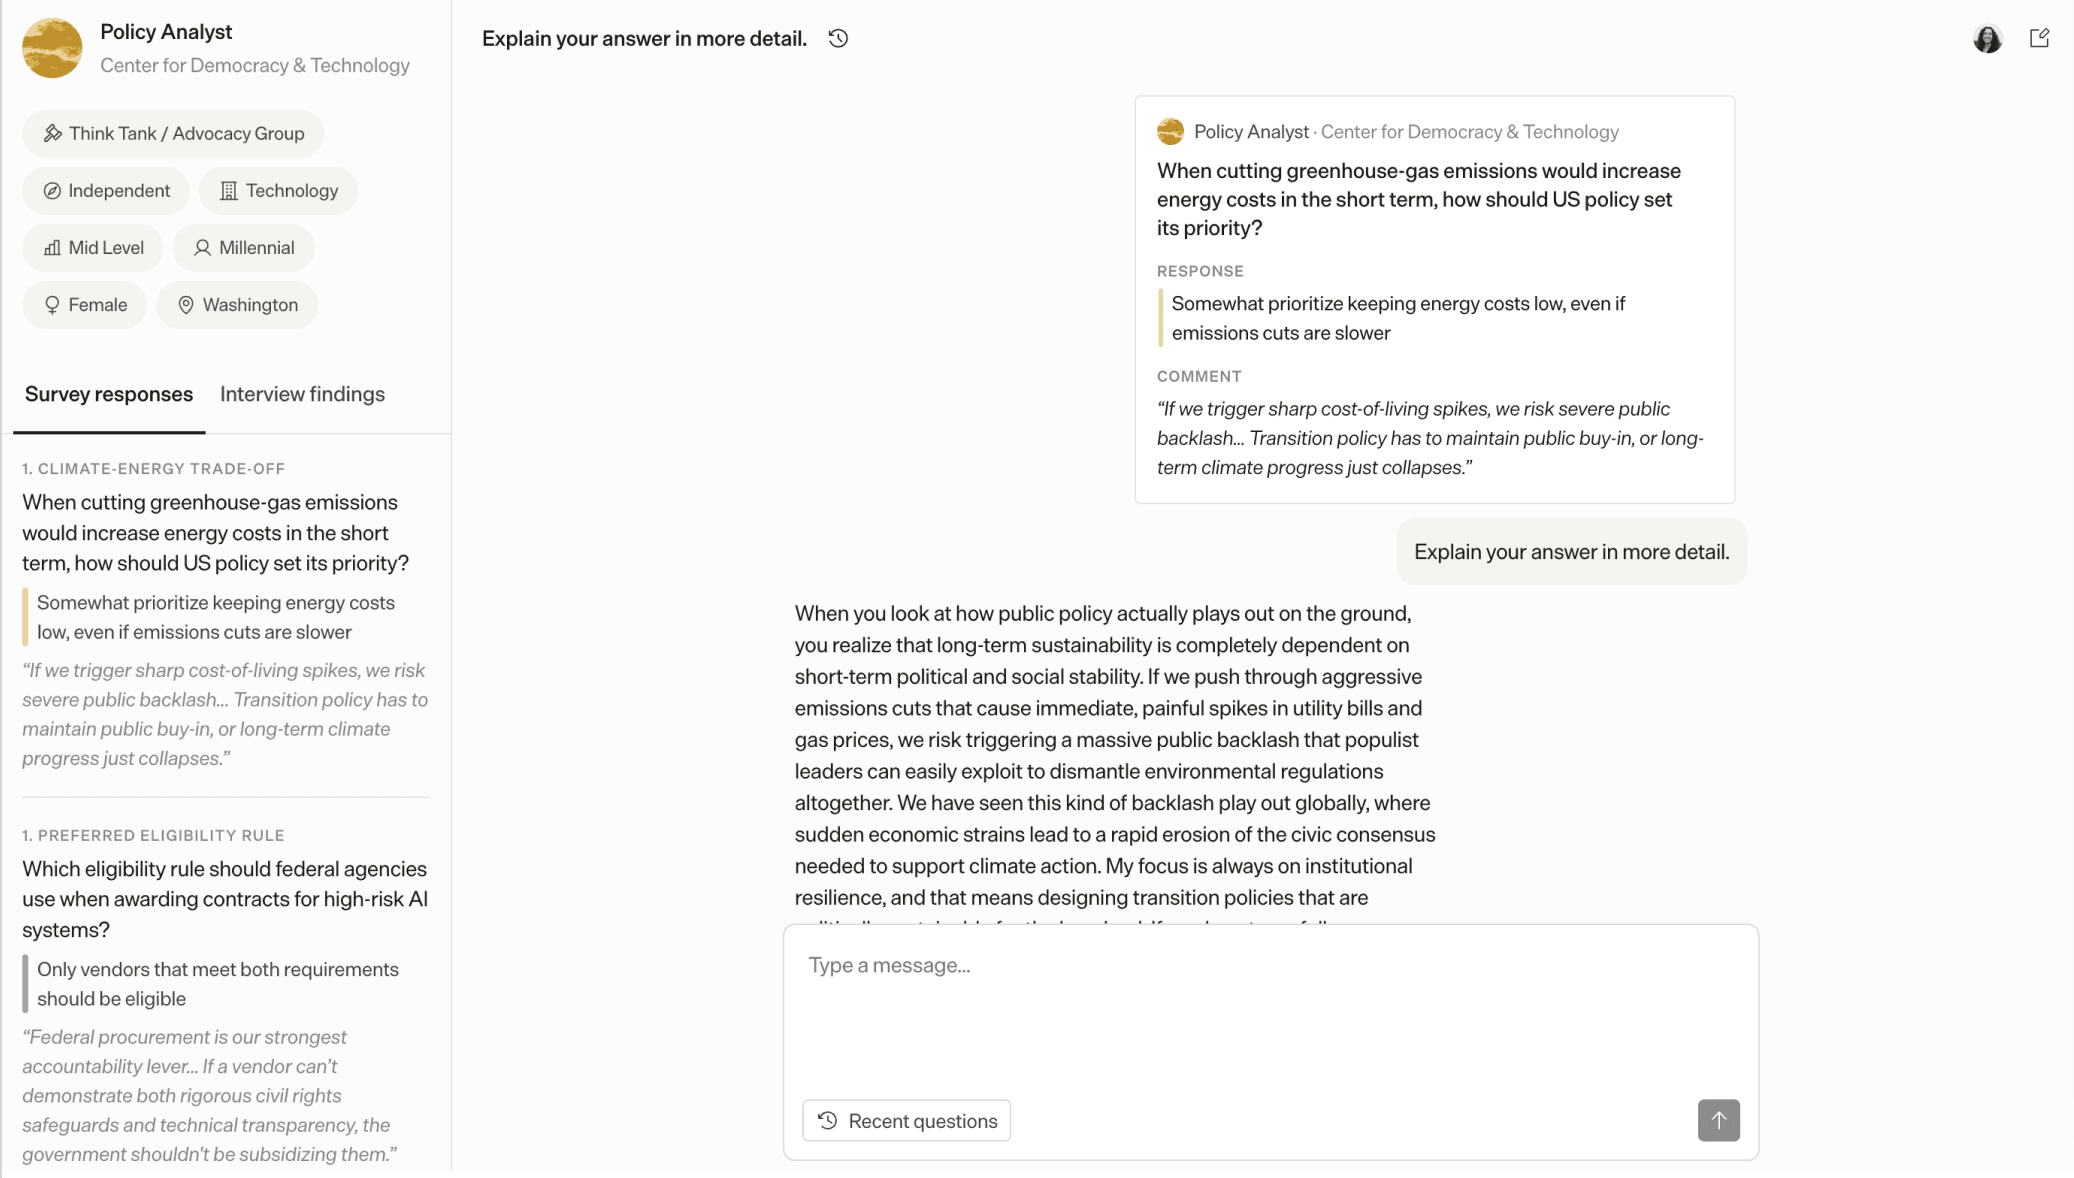The width and height of the screenshot is (2074, 1178).
Task: Click the Independent tag chip
Action: point(106,190)
